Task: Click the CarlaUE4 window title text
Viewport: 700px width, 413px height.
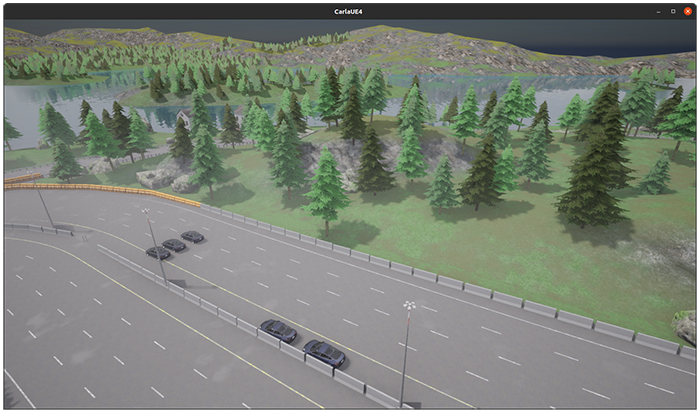Action: pyautogui.click(x=349, y=10)
